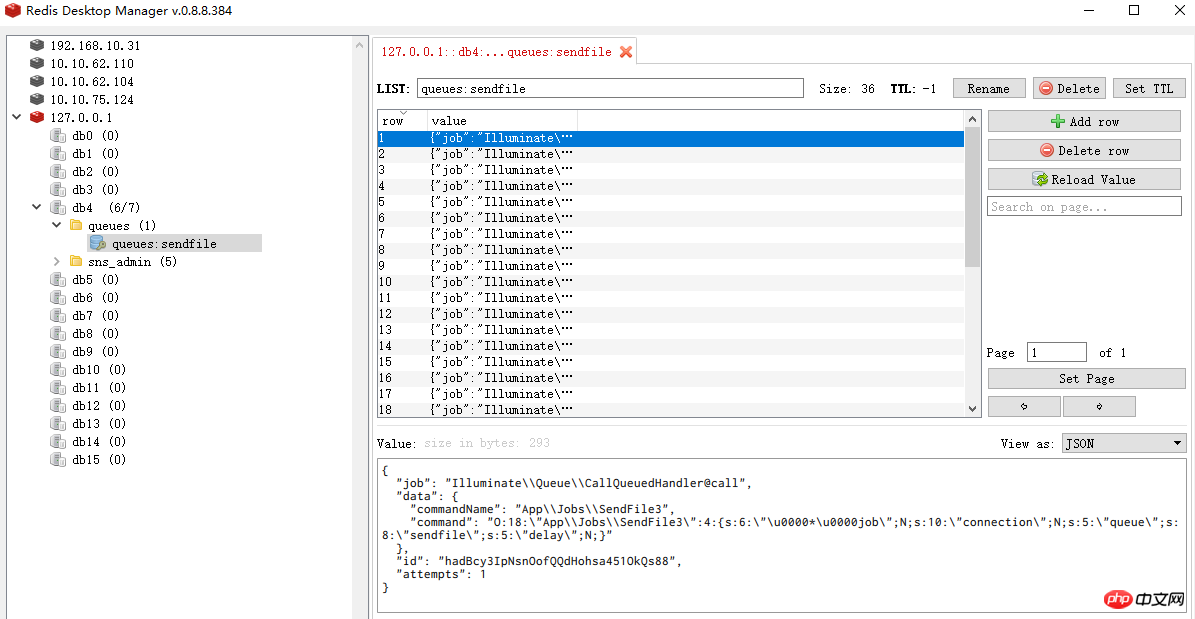Select the db4 database icon

[x=58, y=207]
